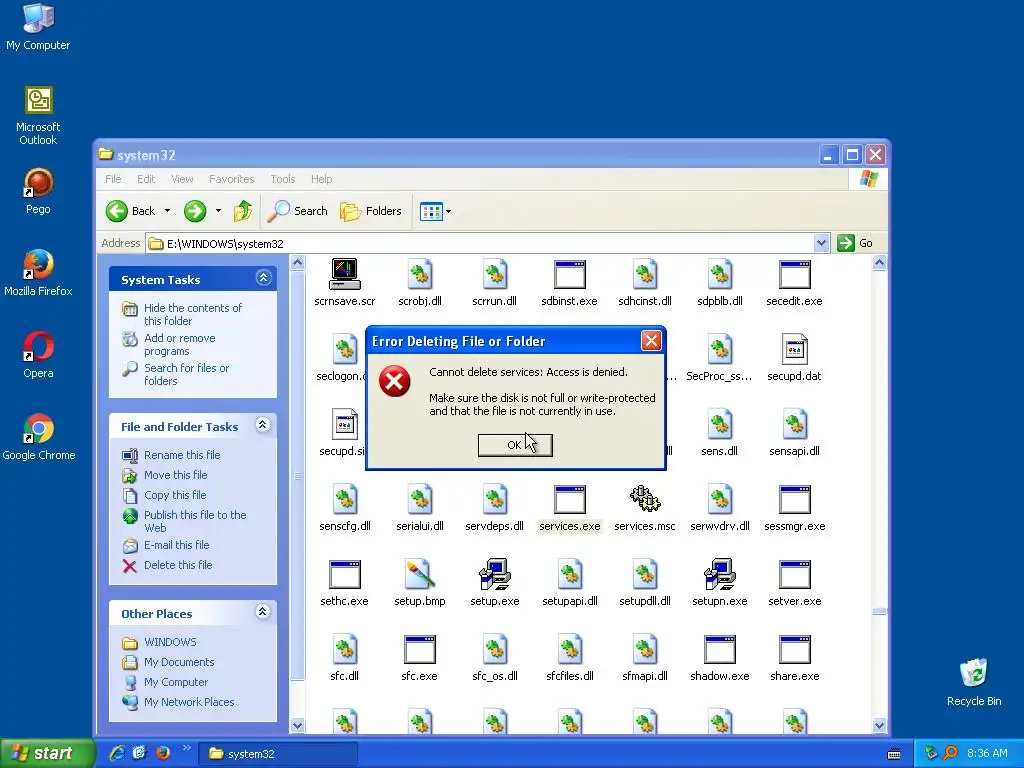Viewport: 1024px width, 768px height.
Task: Open the Edit menu
Action: point(146,179)
